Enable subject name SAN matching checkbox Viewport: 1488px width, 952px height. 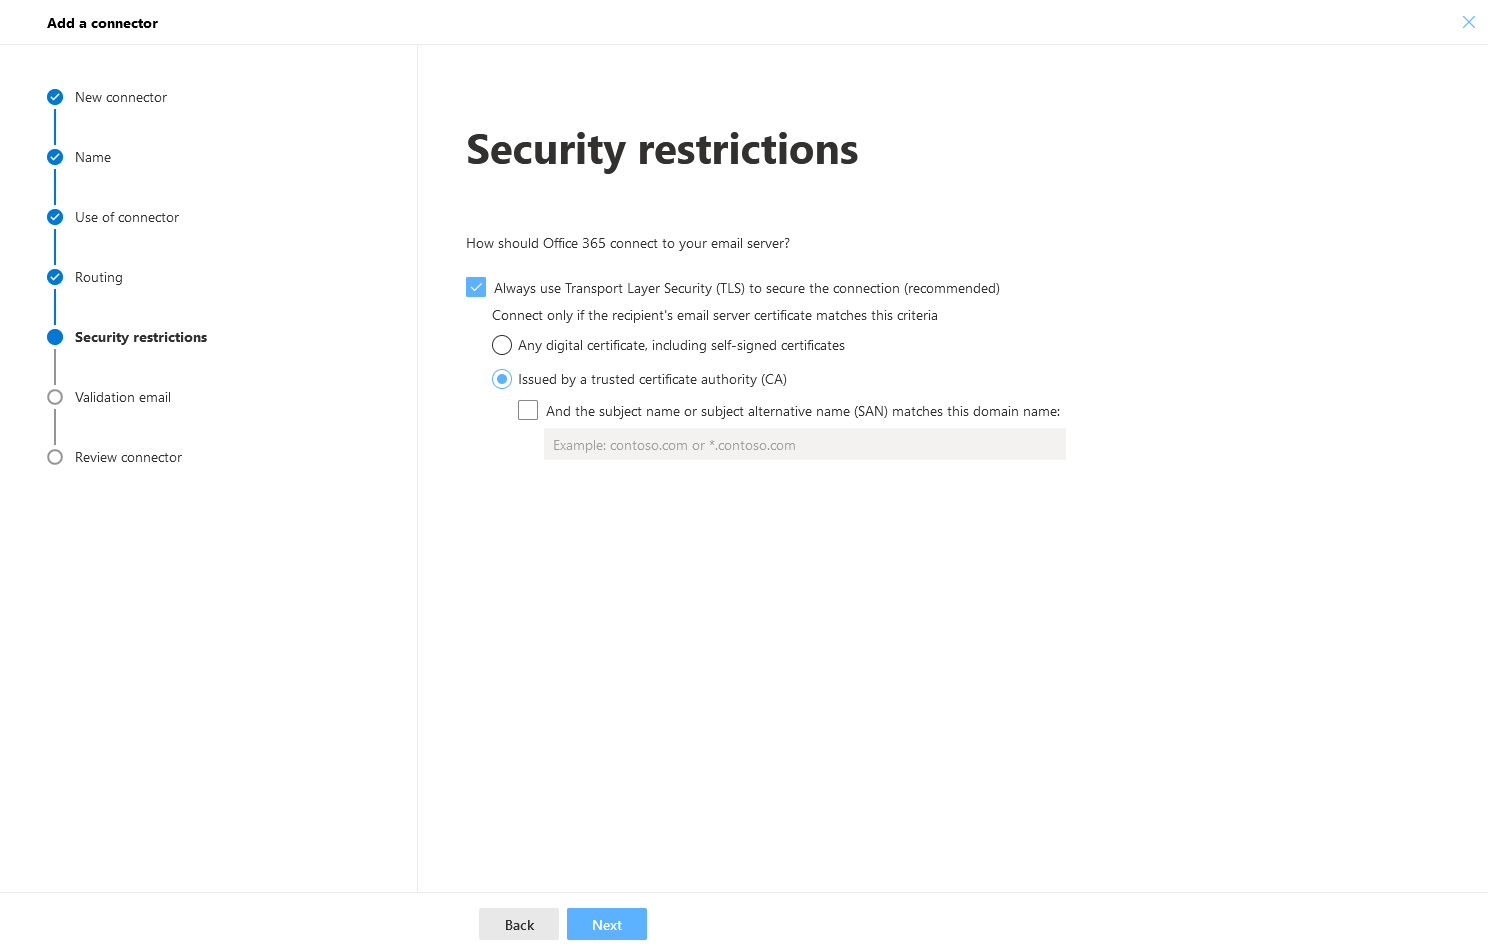[x=528, y=410]
